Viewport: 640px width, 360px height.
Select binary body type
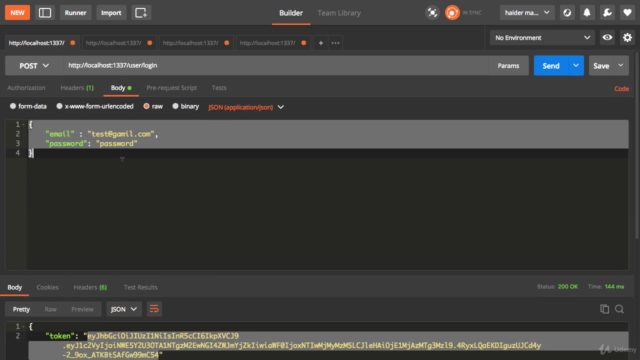click(186, 106)
